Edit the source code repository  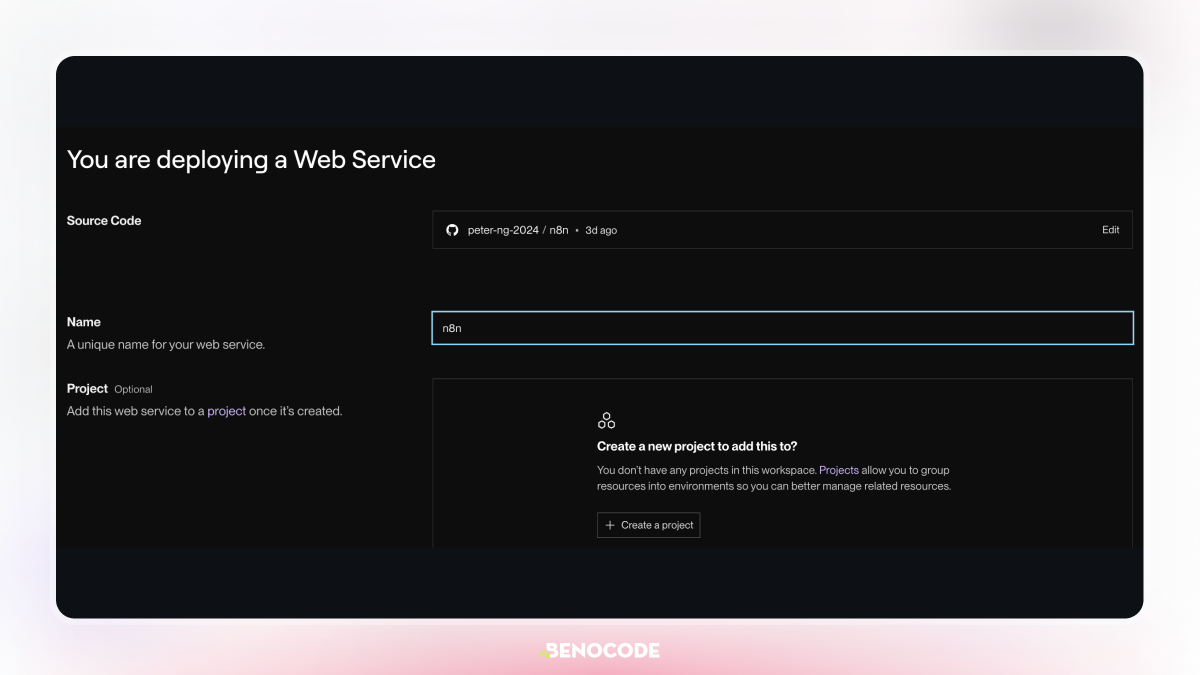pos(1110,230)
